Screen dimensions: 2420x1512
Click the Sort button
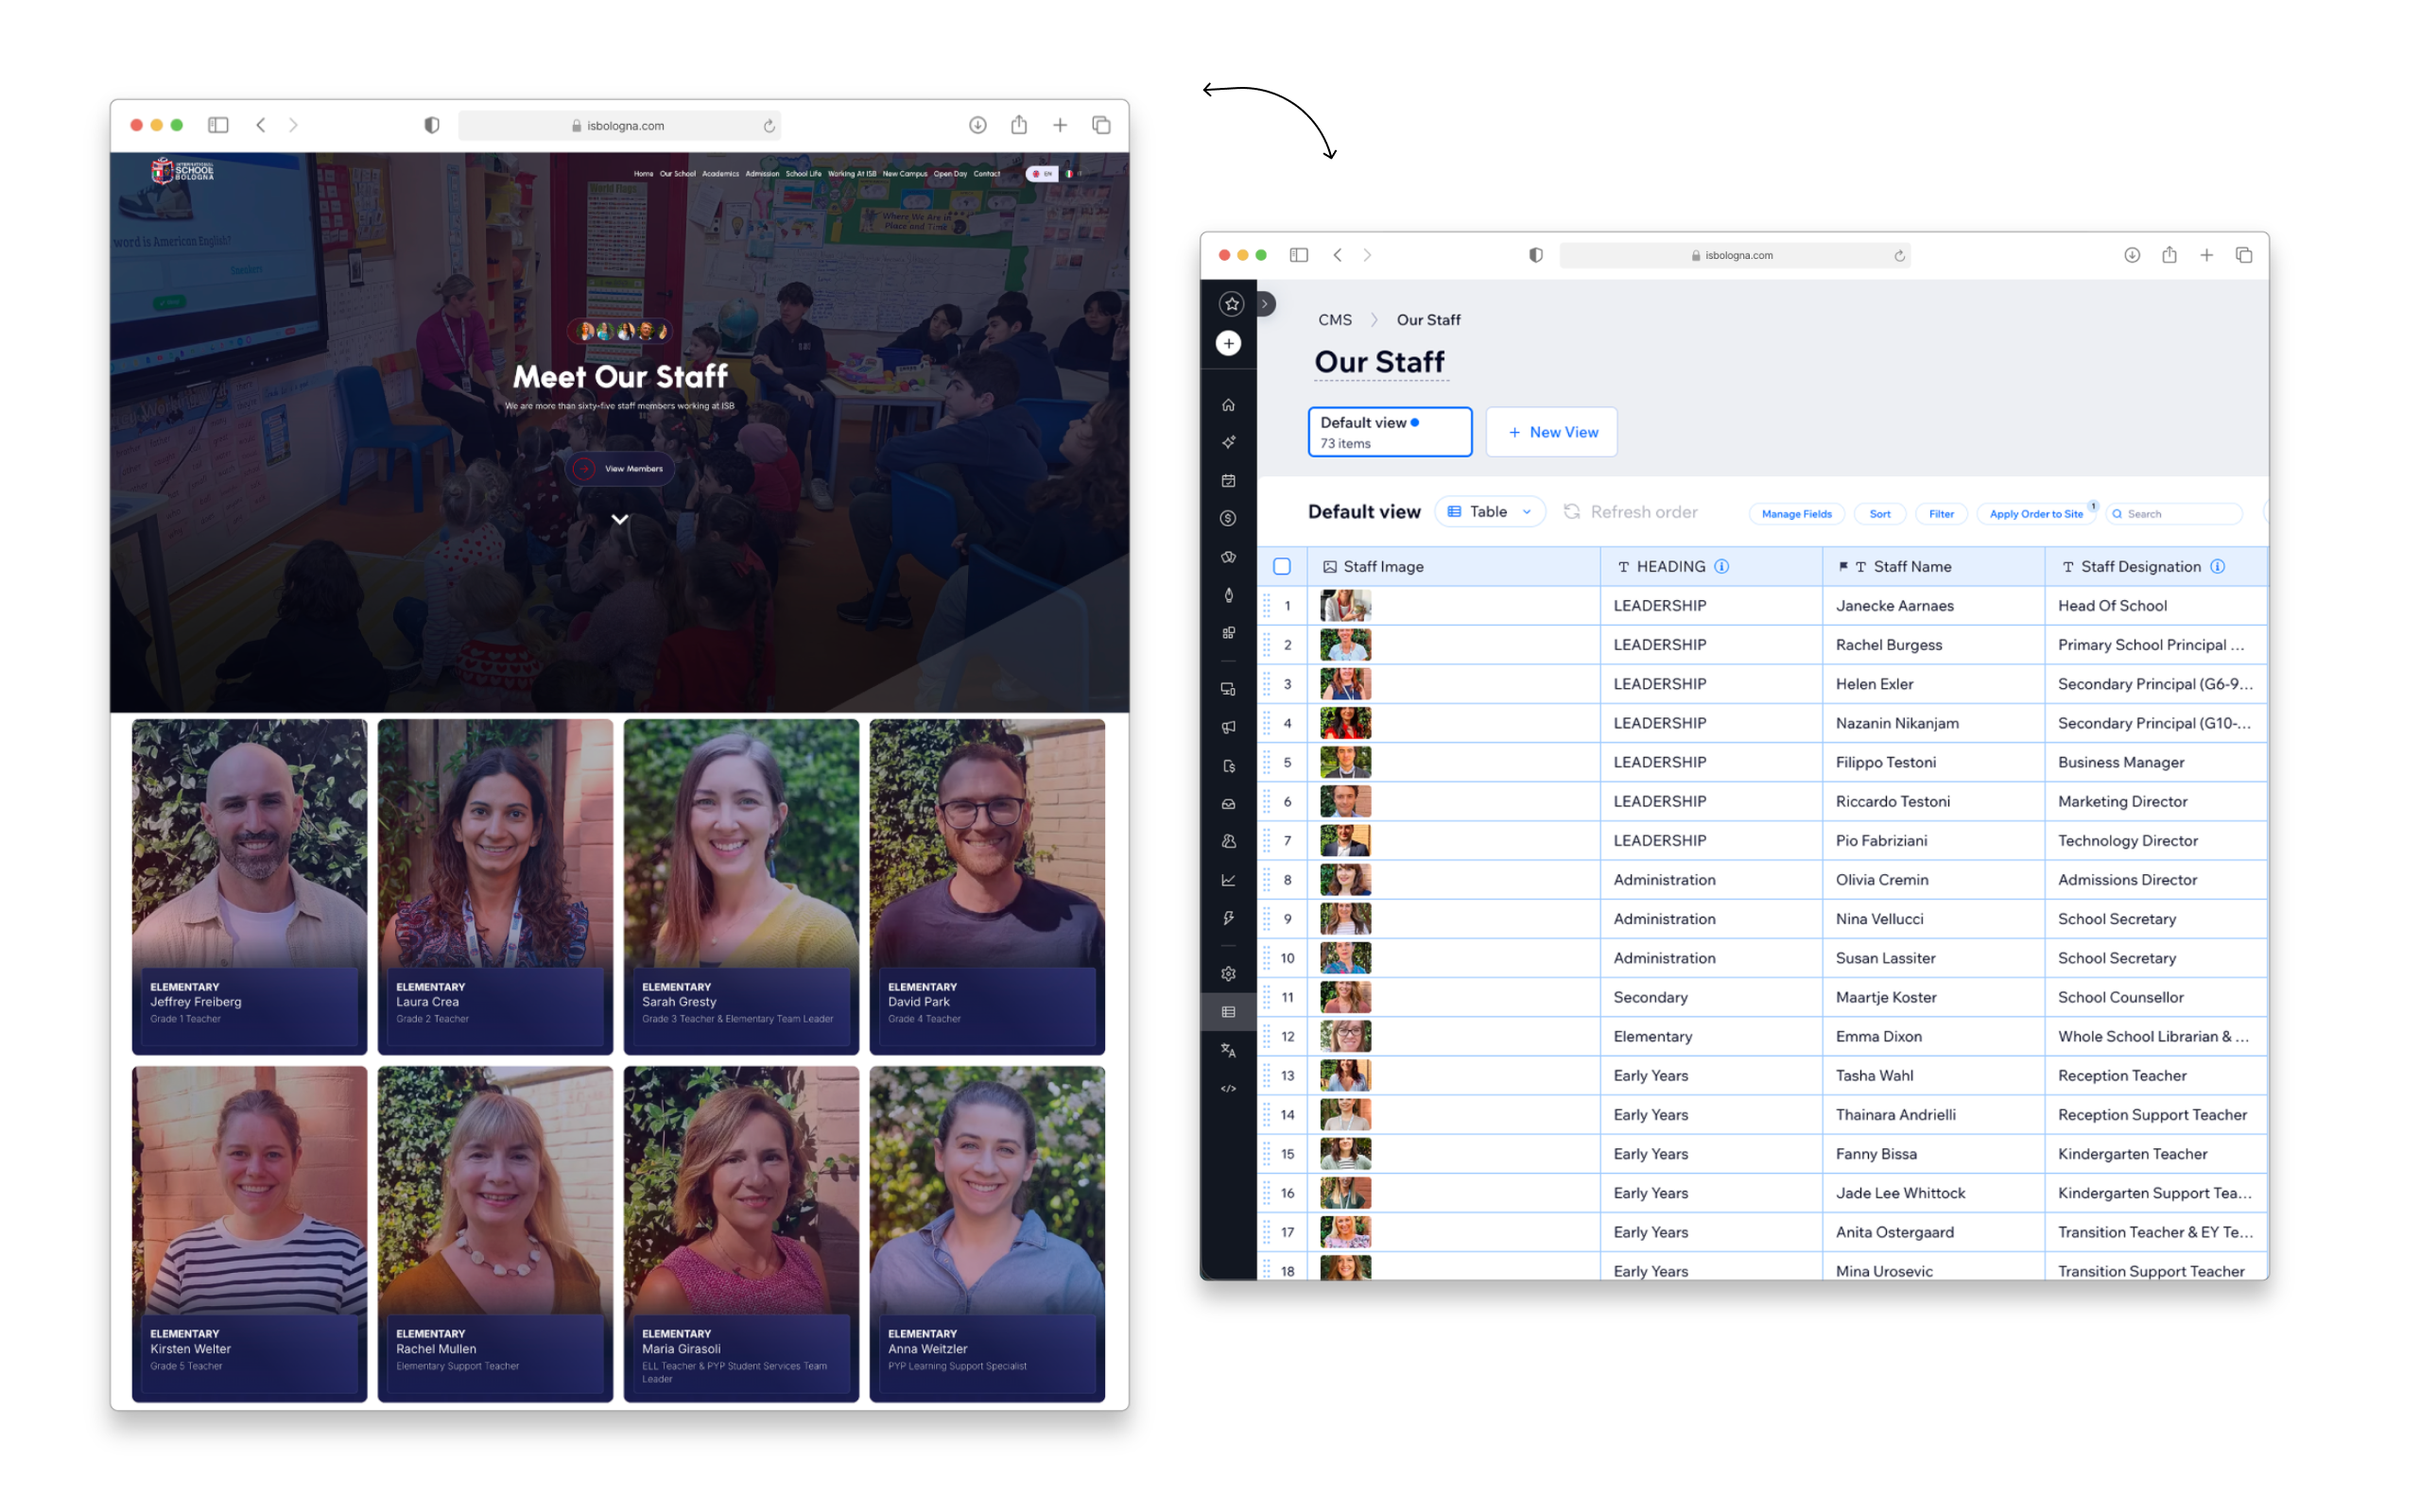pos(1880,514)
